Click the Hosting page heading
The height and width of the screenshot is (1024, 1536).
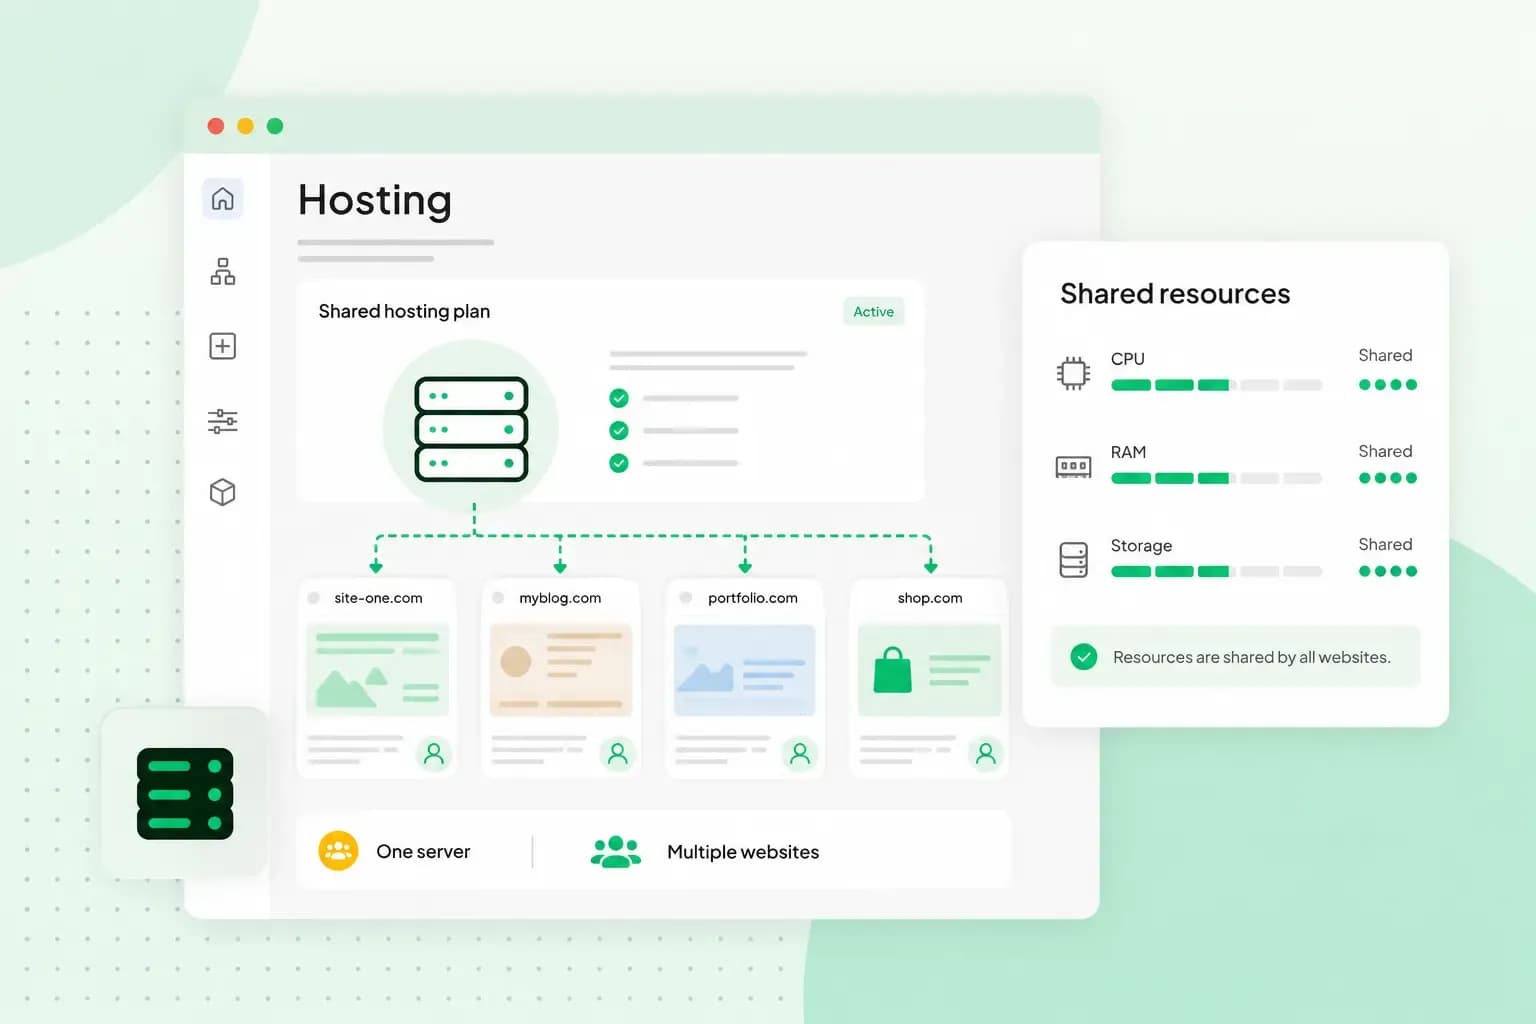click(375, 200)
